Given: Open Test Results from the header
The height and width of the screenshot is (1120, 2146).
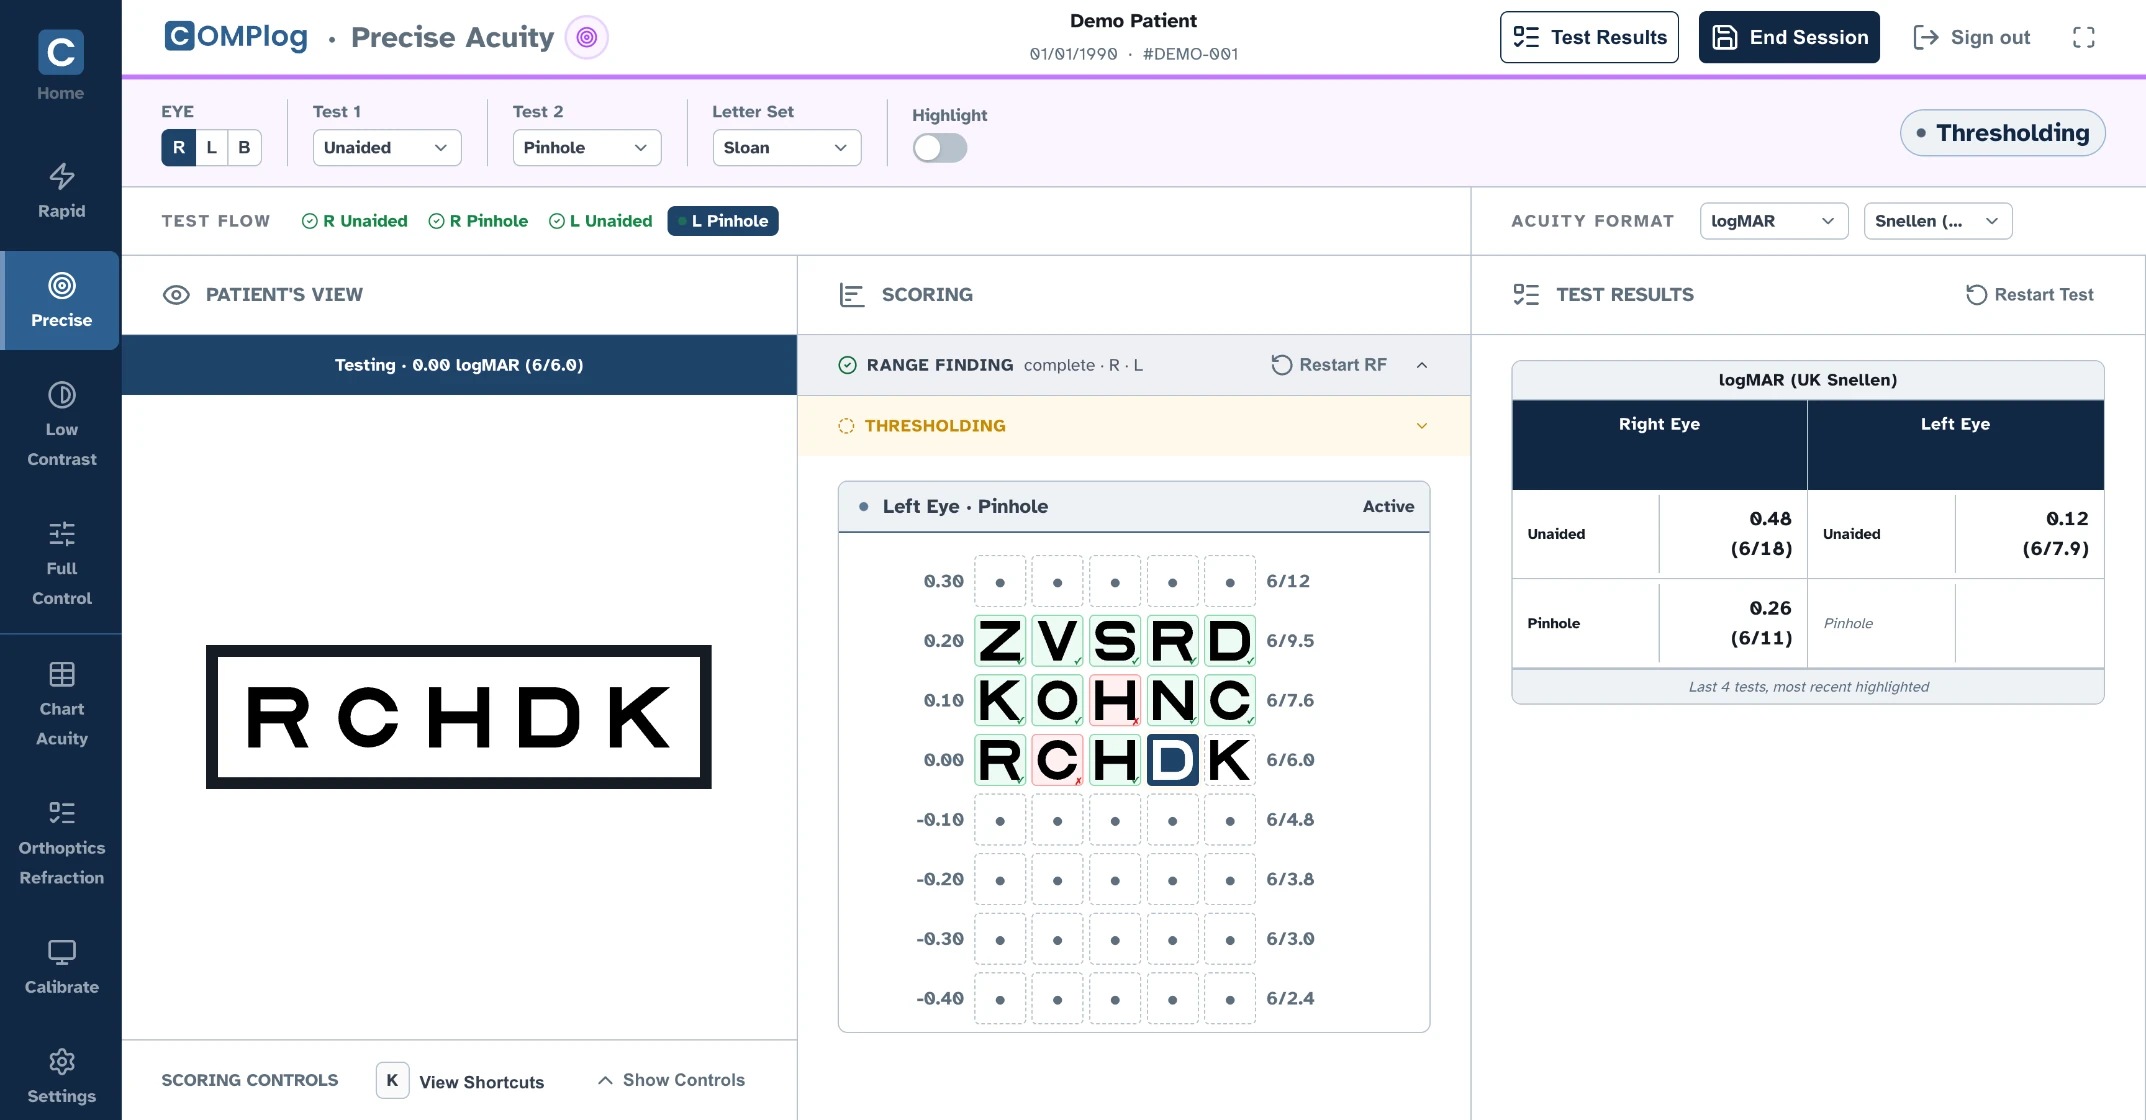Looking at the screenshot, I should pyautogui.click(x=1589, y=37).
